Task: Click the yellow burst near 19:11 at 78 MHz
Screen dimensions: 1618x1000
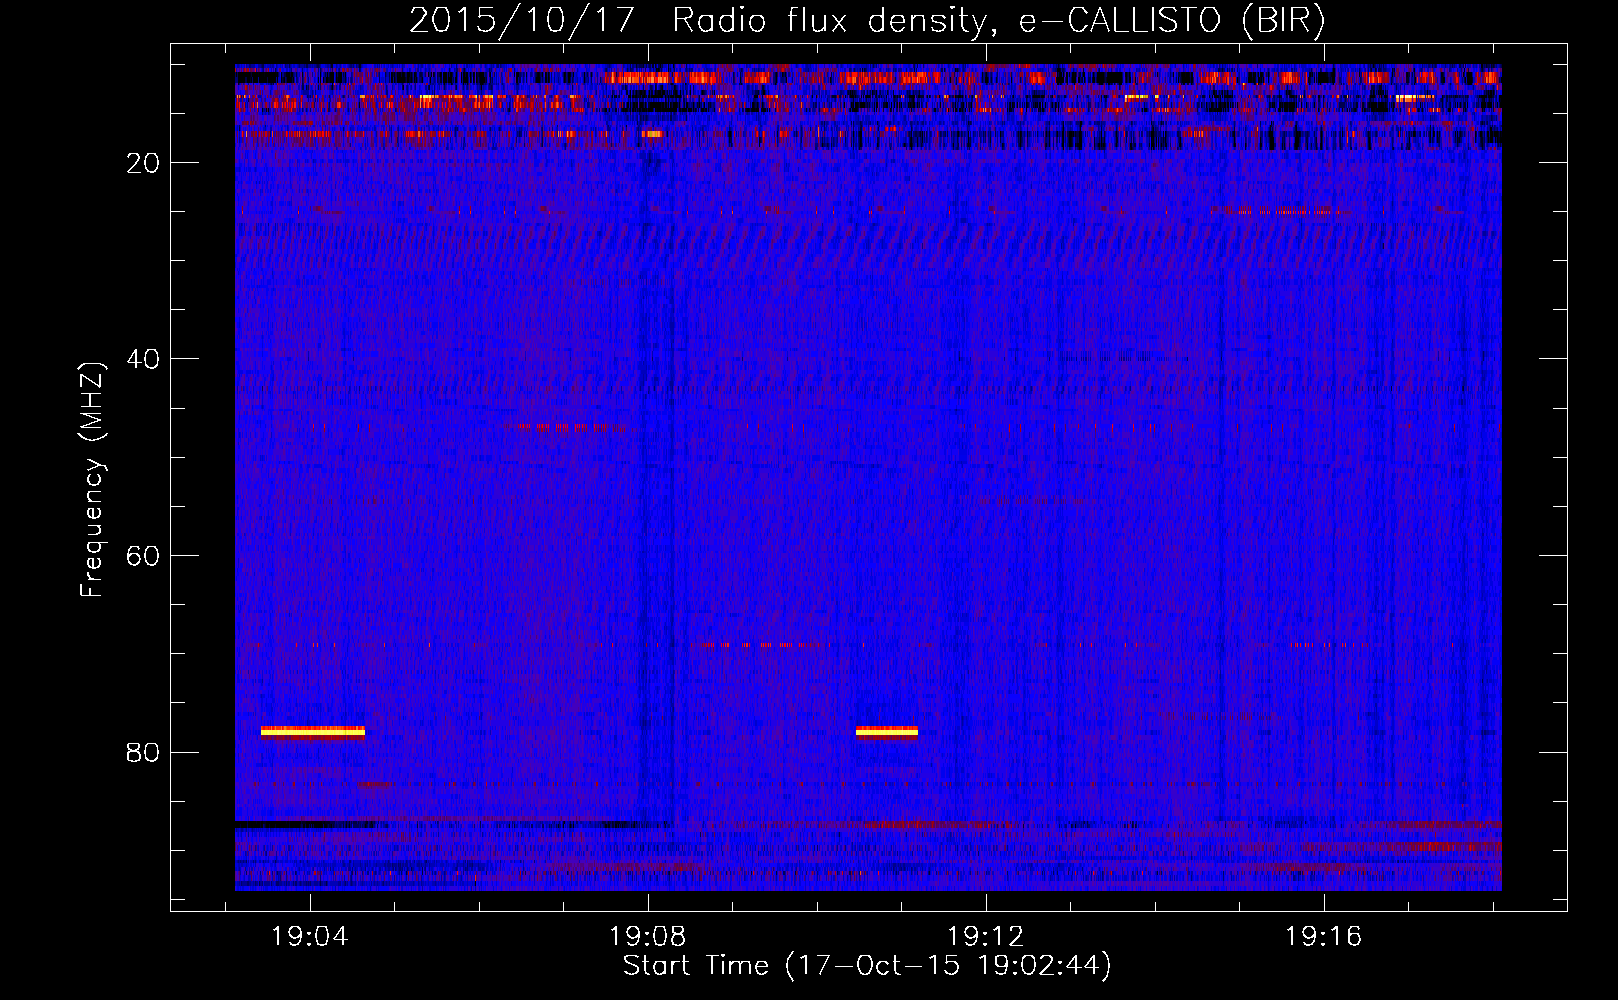Action: 887,732
